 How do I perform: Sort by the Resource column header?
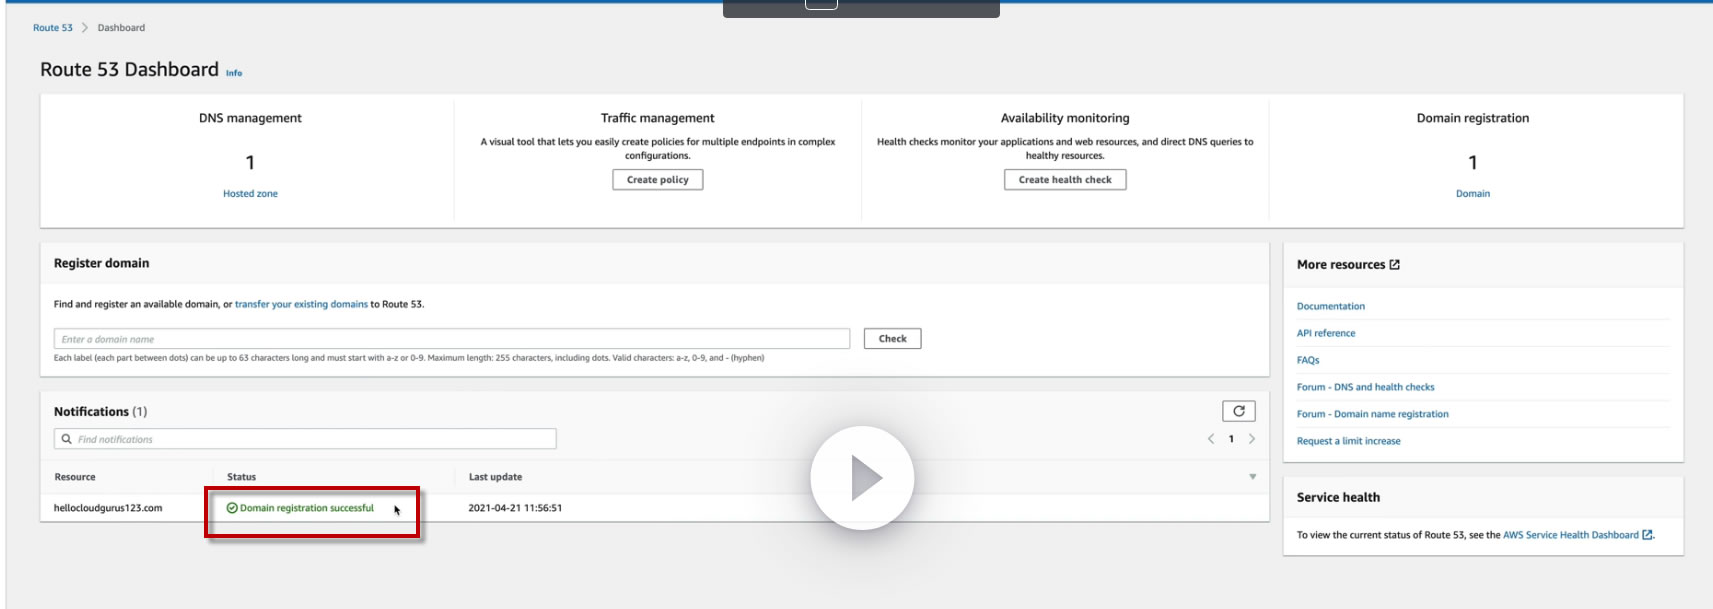75,477
